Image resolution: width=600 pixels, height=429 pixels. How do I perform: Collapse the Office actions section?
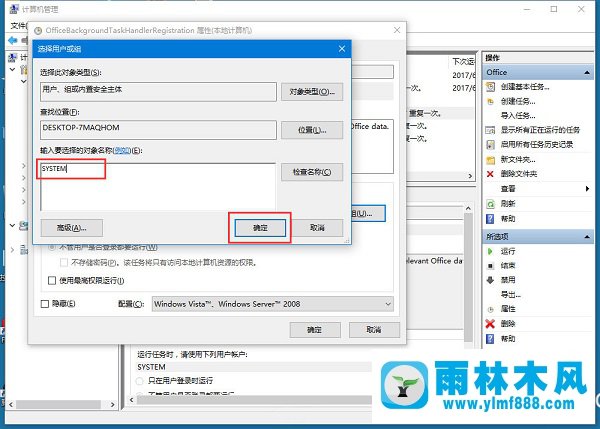point(587,72)
